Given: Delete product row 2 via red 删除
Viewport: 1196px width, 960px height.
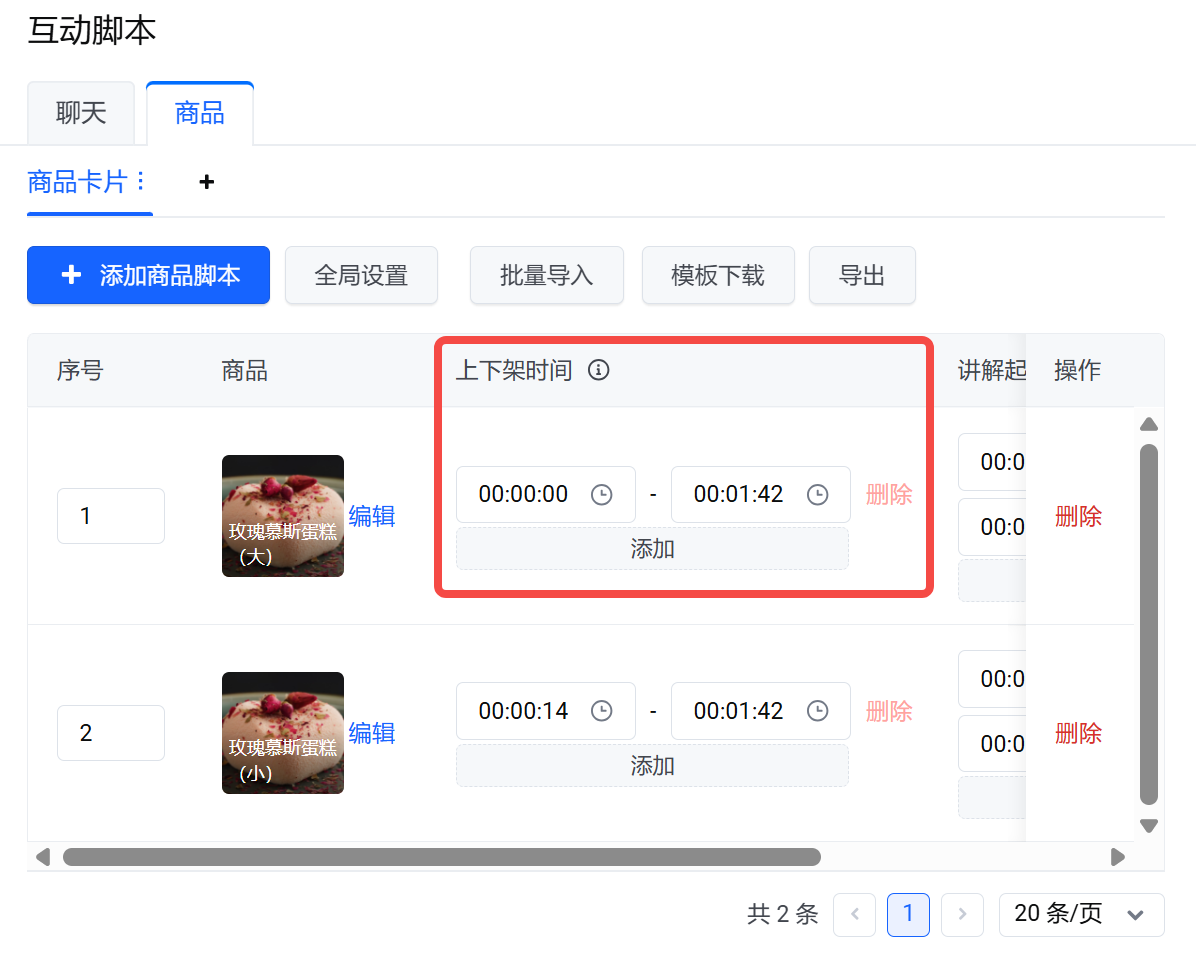Looking at the screenshot, I should (1079, 733).
